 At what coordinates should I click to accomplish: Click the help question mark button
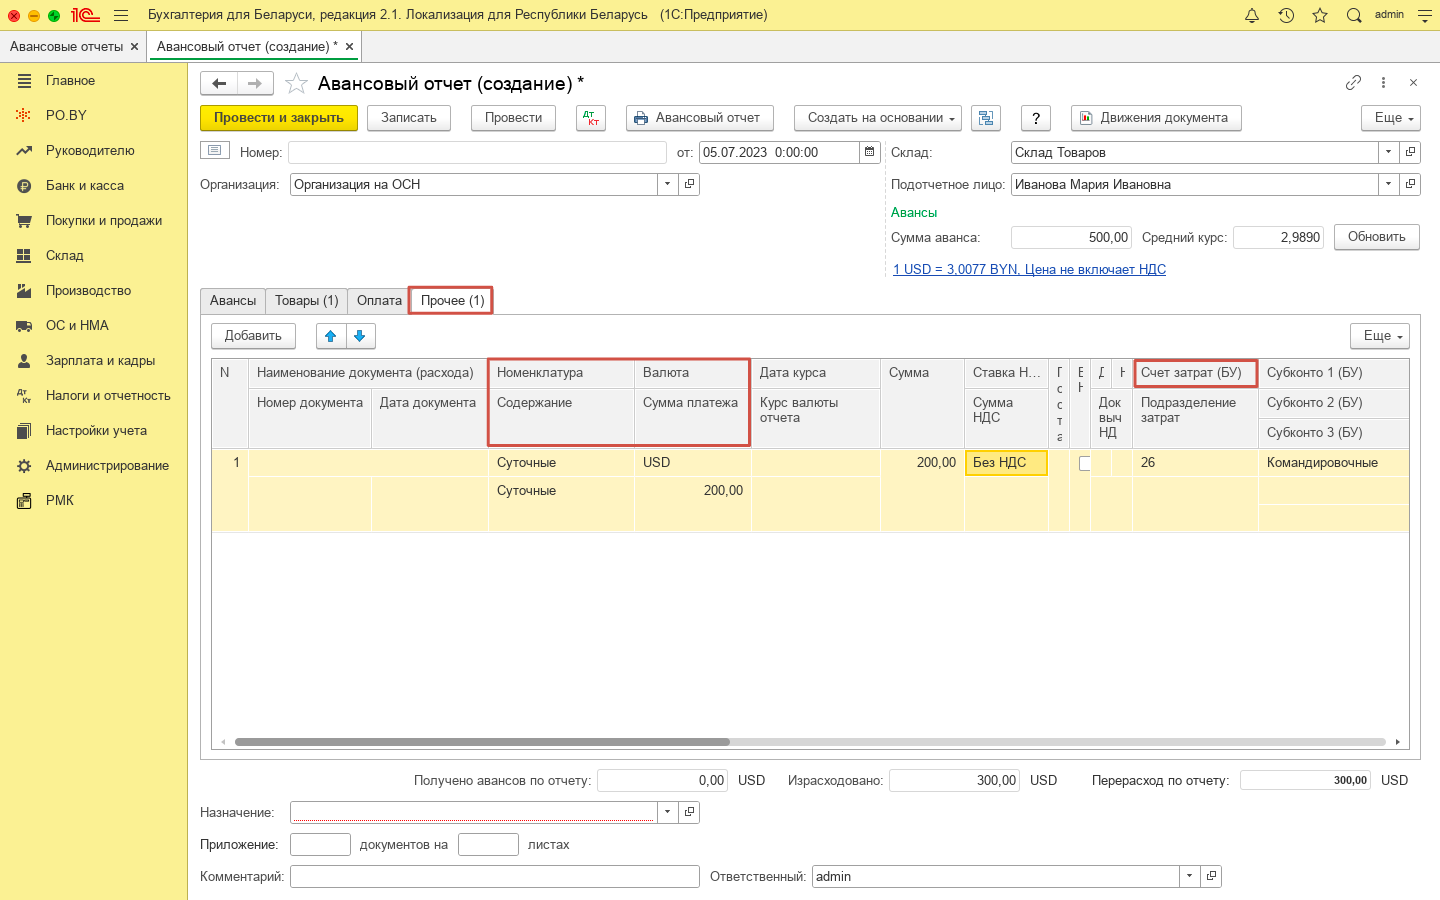[1036, 118]
